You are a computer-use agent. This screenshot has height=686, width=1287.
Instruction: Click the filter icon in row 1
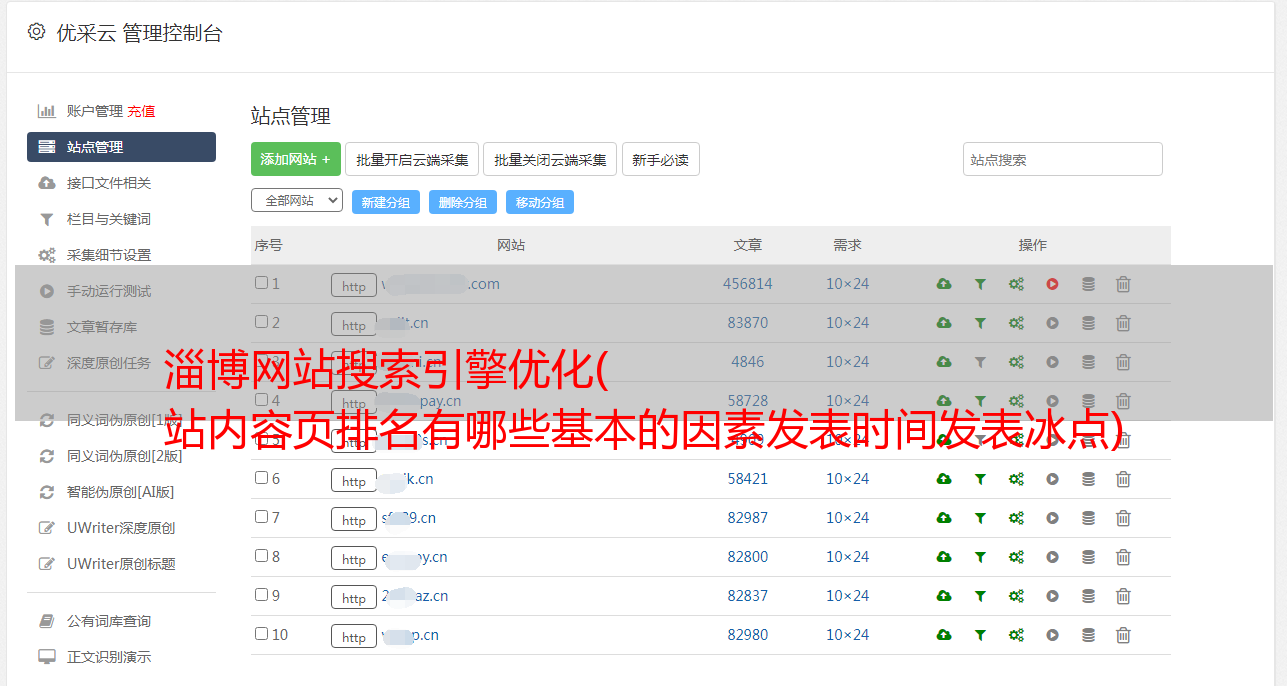(980, 284)
